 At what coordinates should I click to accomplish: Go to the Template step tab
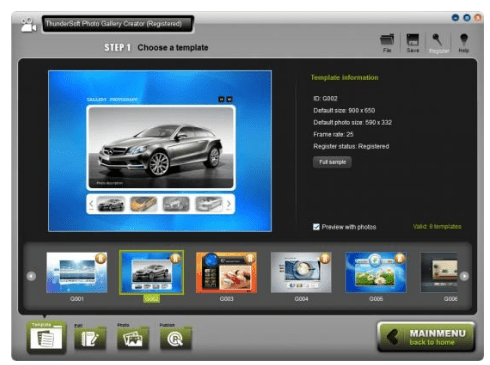46,337
